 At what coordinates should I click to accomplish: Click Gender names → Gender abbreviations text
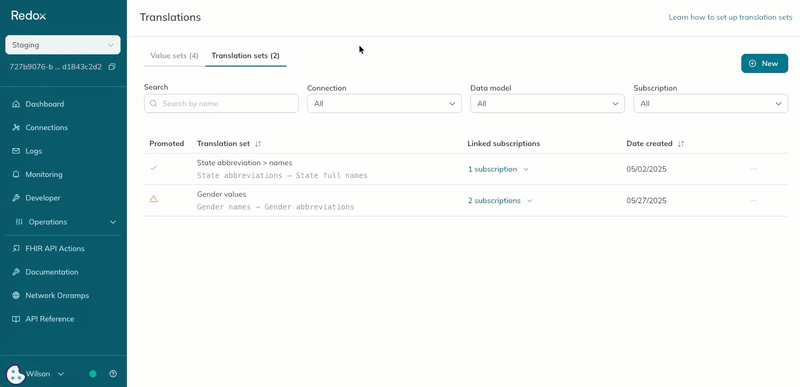click(x=276, y=207)
